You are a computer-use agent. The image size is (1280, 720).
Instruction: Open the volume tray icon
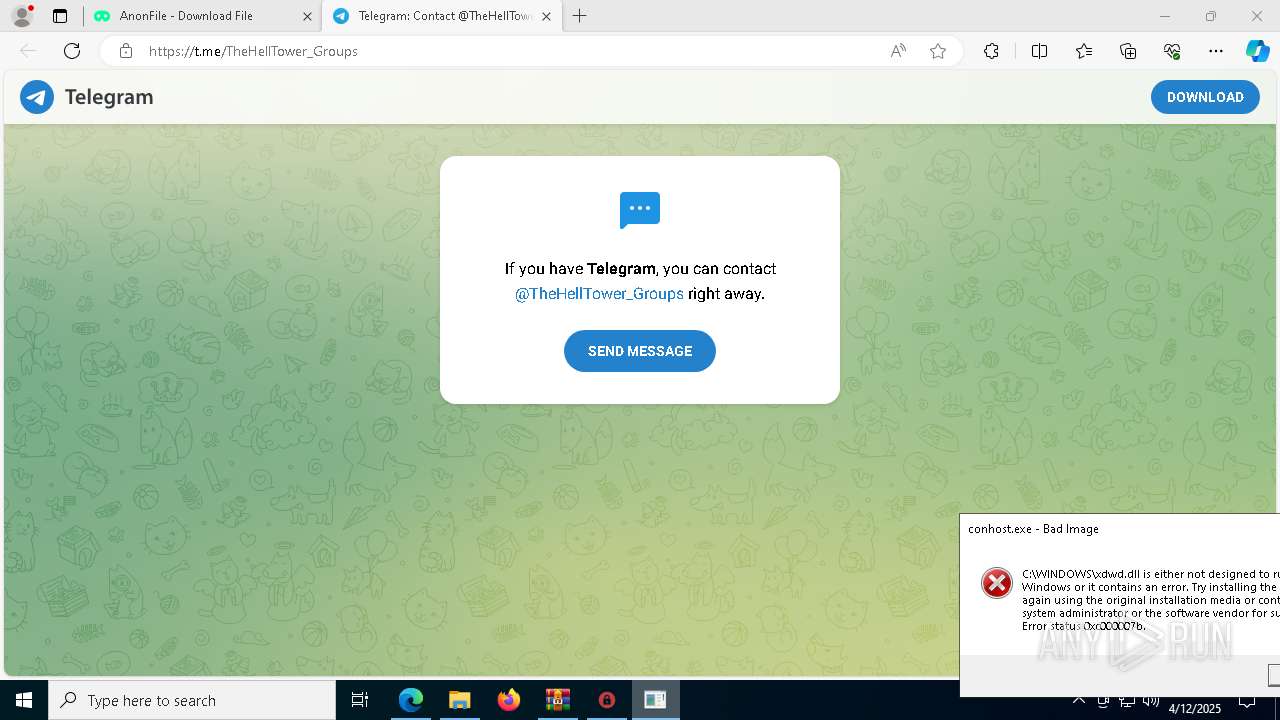1151,700
